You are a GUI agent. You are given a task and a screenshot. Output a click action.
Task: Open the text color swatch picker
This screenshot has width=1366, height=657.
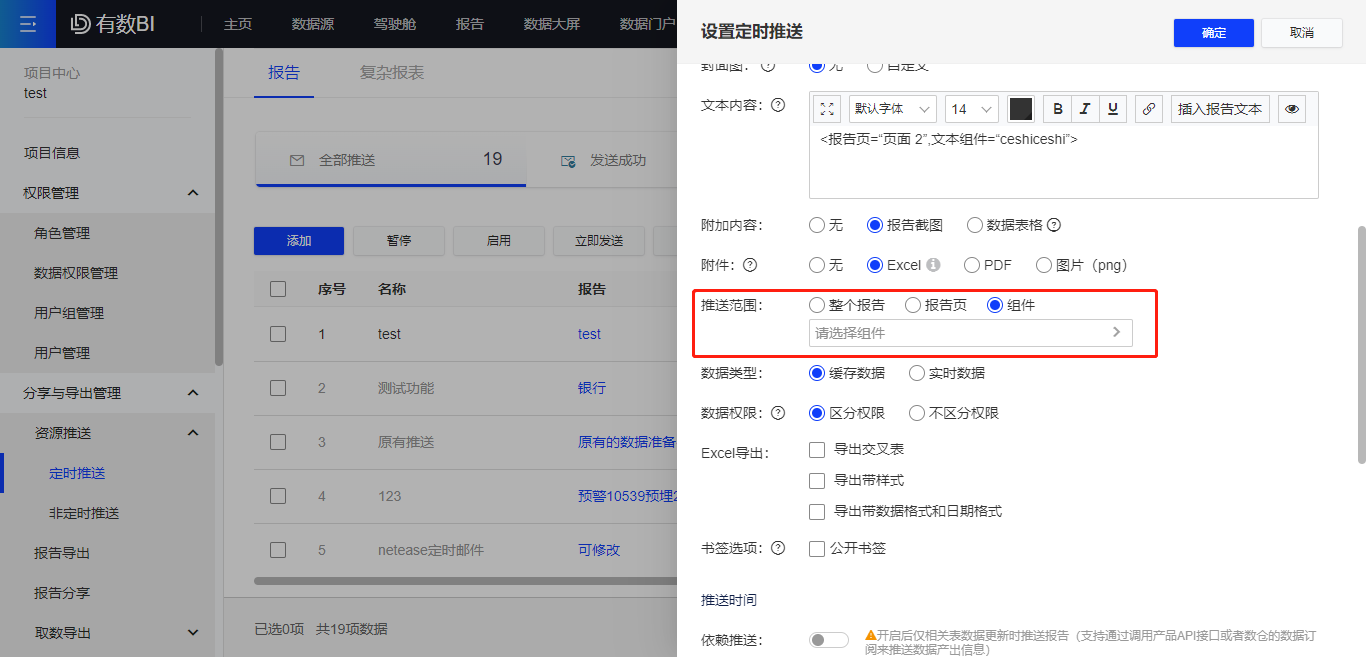pyautogui.click(x=1019, y=108)
